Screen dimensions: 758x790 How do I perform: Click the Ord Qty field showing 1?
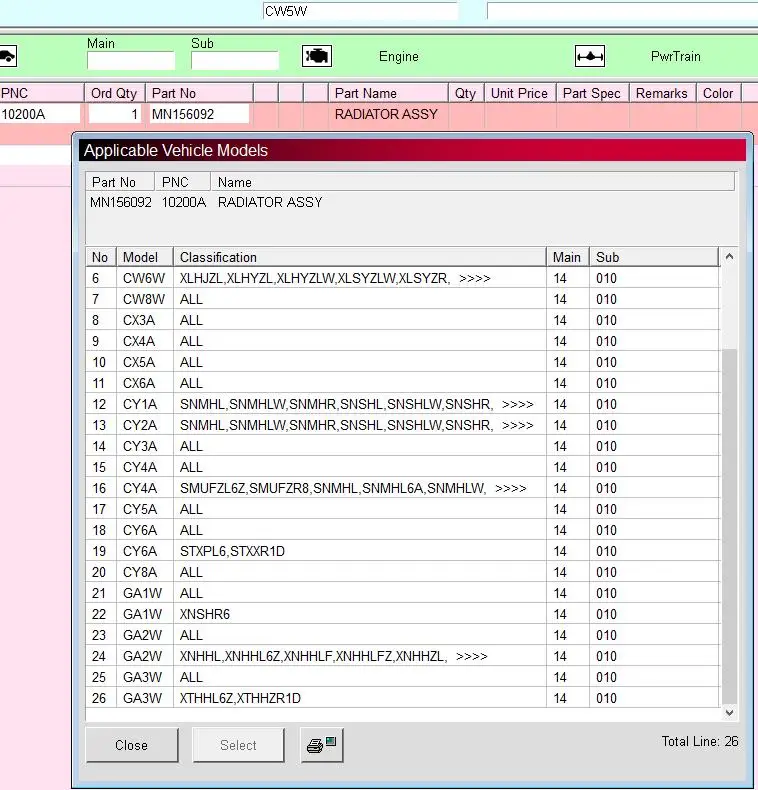tap(114, 114)
